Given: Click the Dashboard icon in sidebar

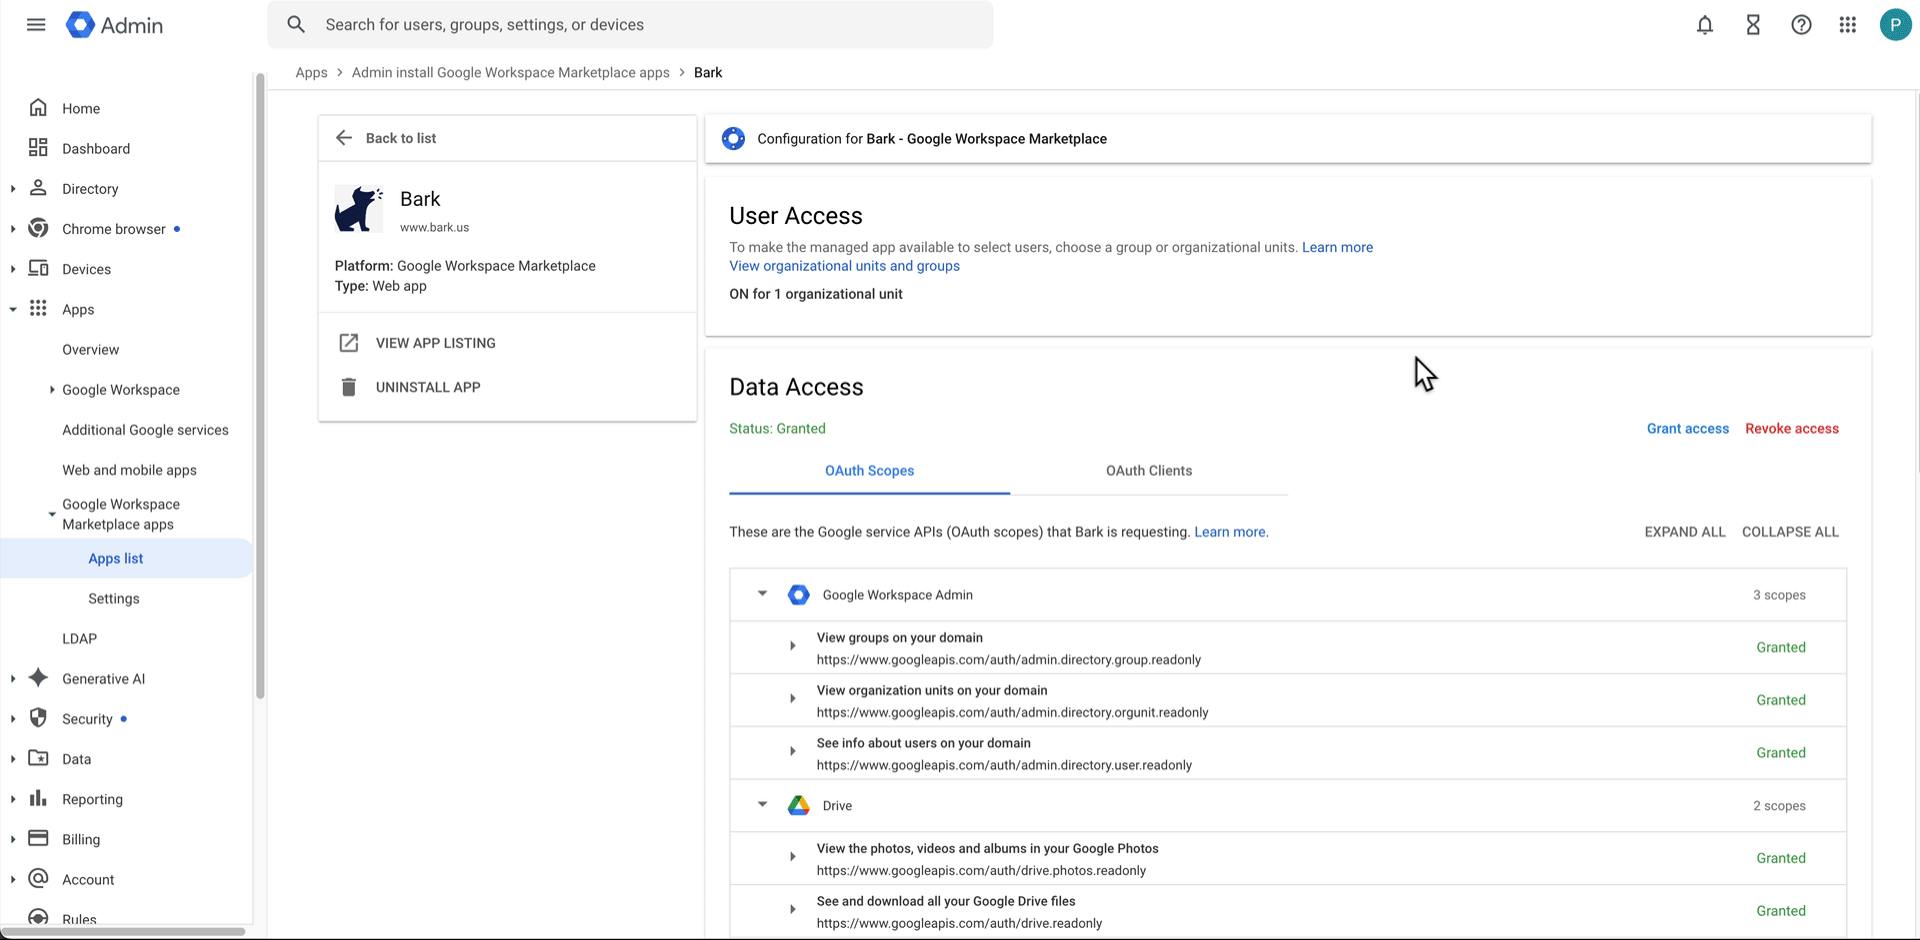Looking at the screenshot, I should pyautogui.click(x=38, y=148).
